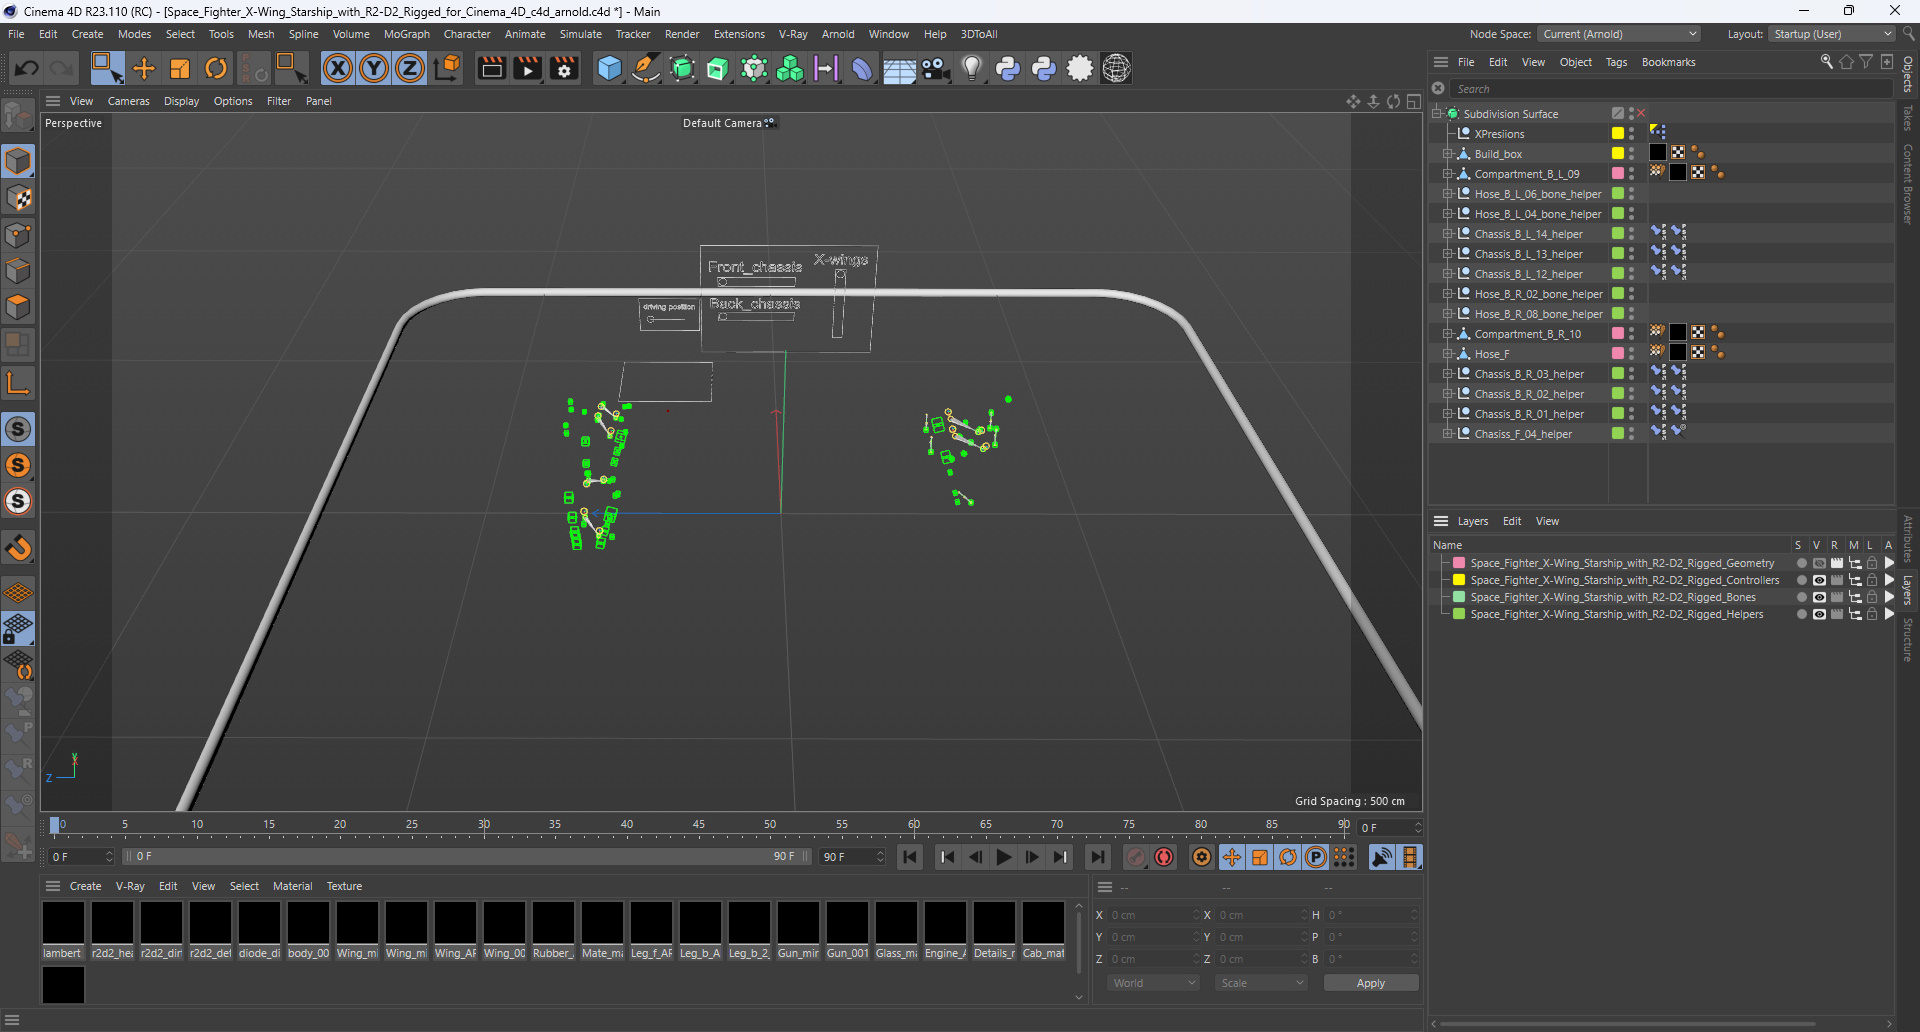1920x1032 pixels.
Task: Click the Spline Pen tool icon
Action: point(646,68)
